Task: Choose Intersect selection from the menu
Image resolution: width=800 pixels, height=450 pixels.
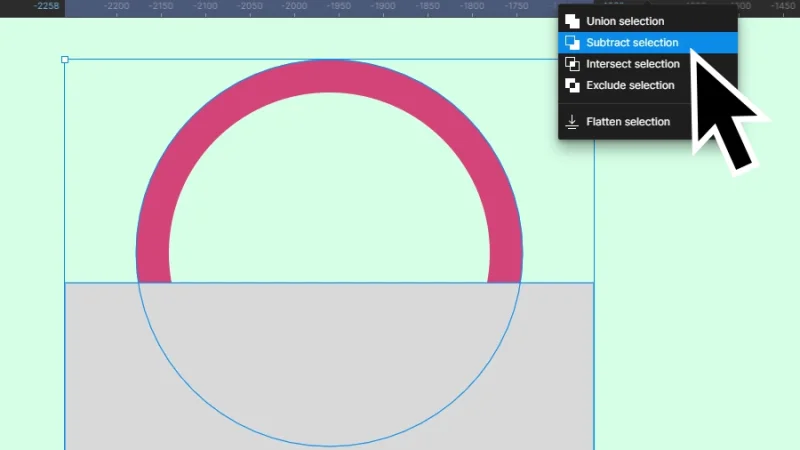Action: coord(647,64)
